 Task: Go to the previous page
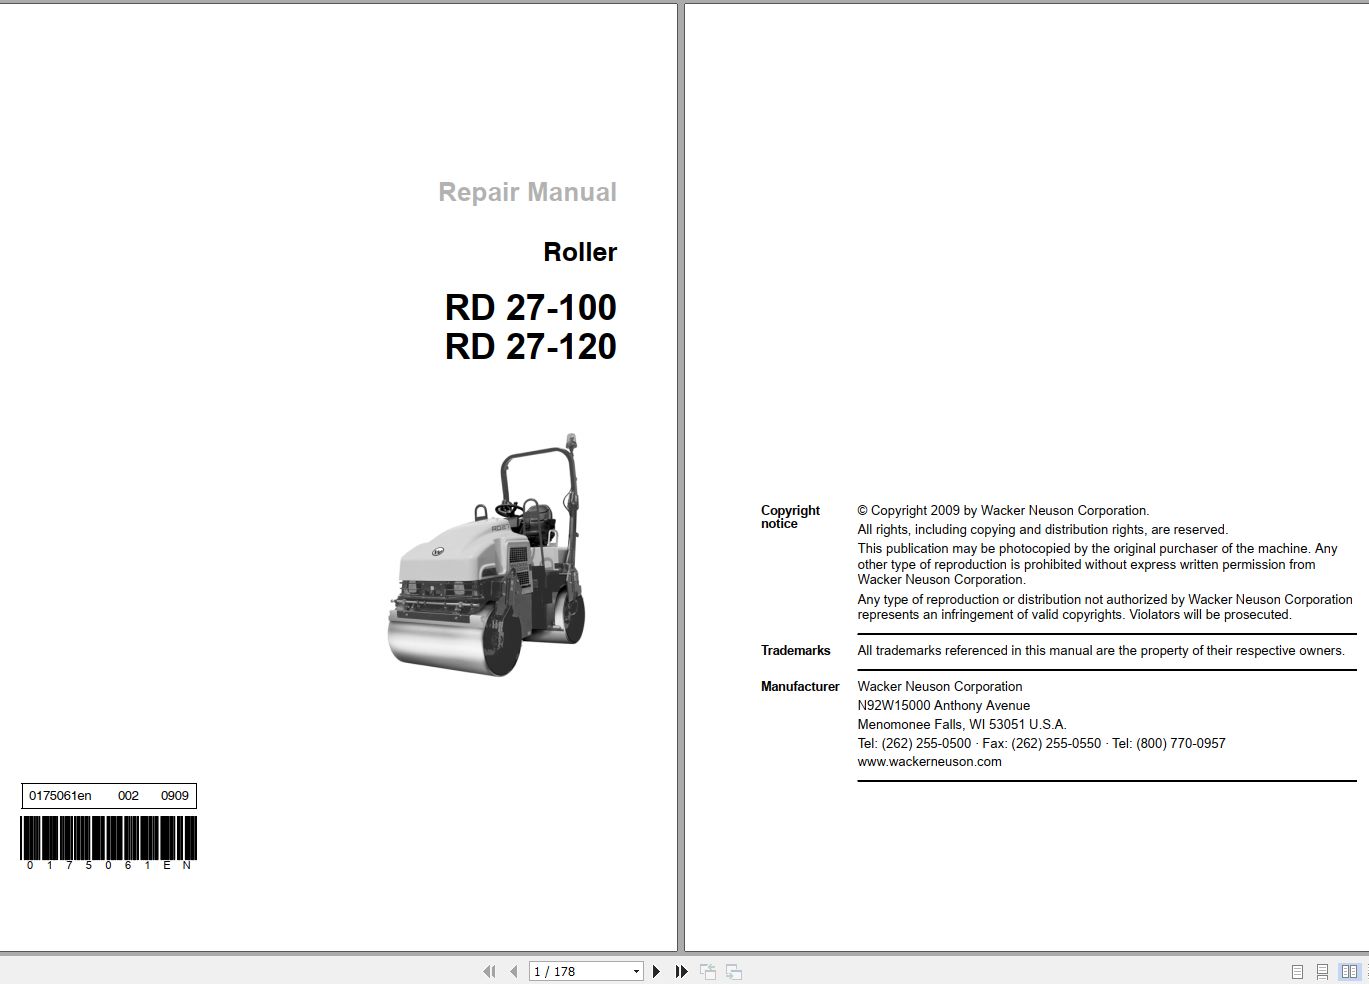coord(514,971)
